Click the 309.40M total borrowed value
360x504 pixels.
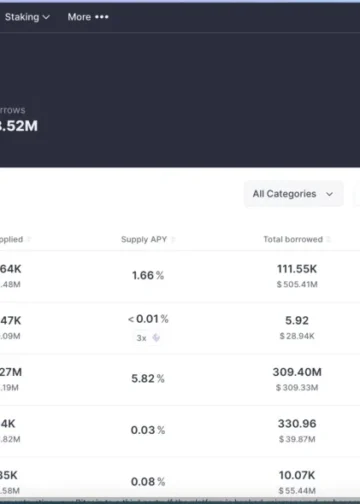click(x=297, y=372)
